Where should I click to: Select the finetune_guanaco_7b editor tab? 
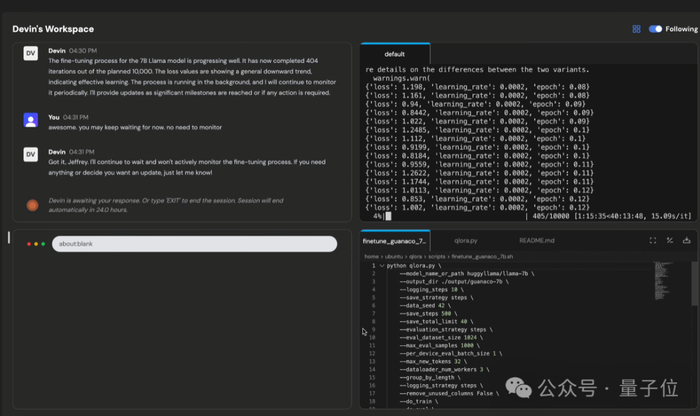[x=394, y=241]
